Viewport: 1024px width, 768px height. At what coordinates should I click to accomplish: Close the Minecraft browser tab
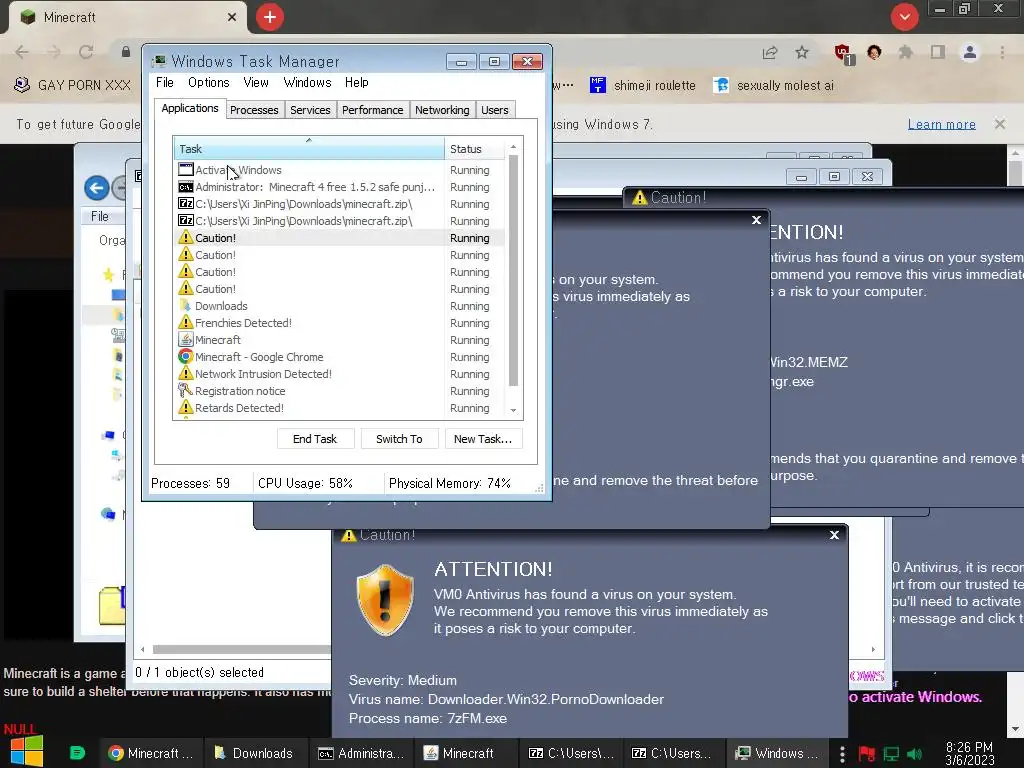[232, 17]
